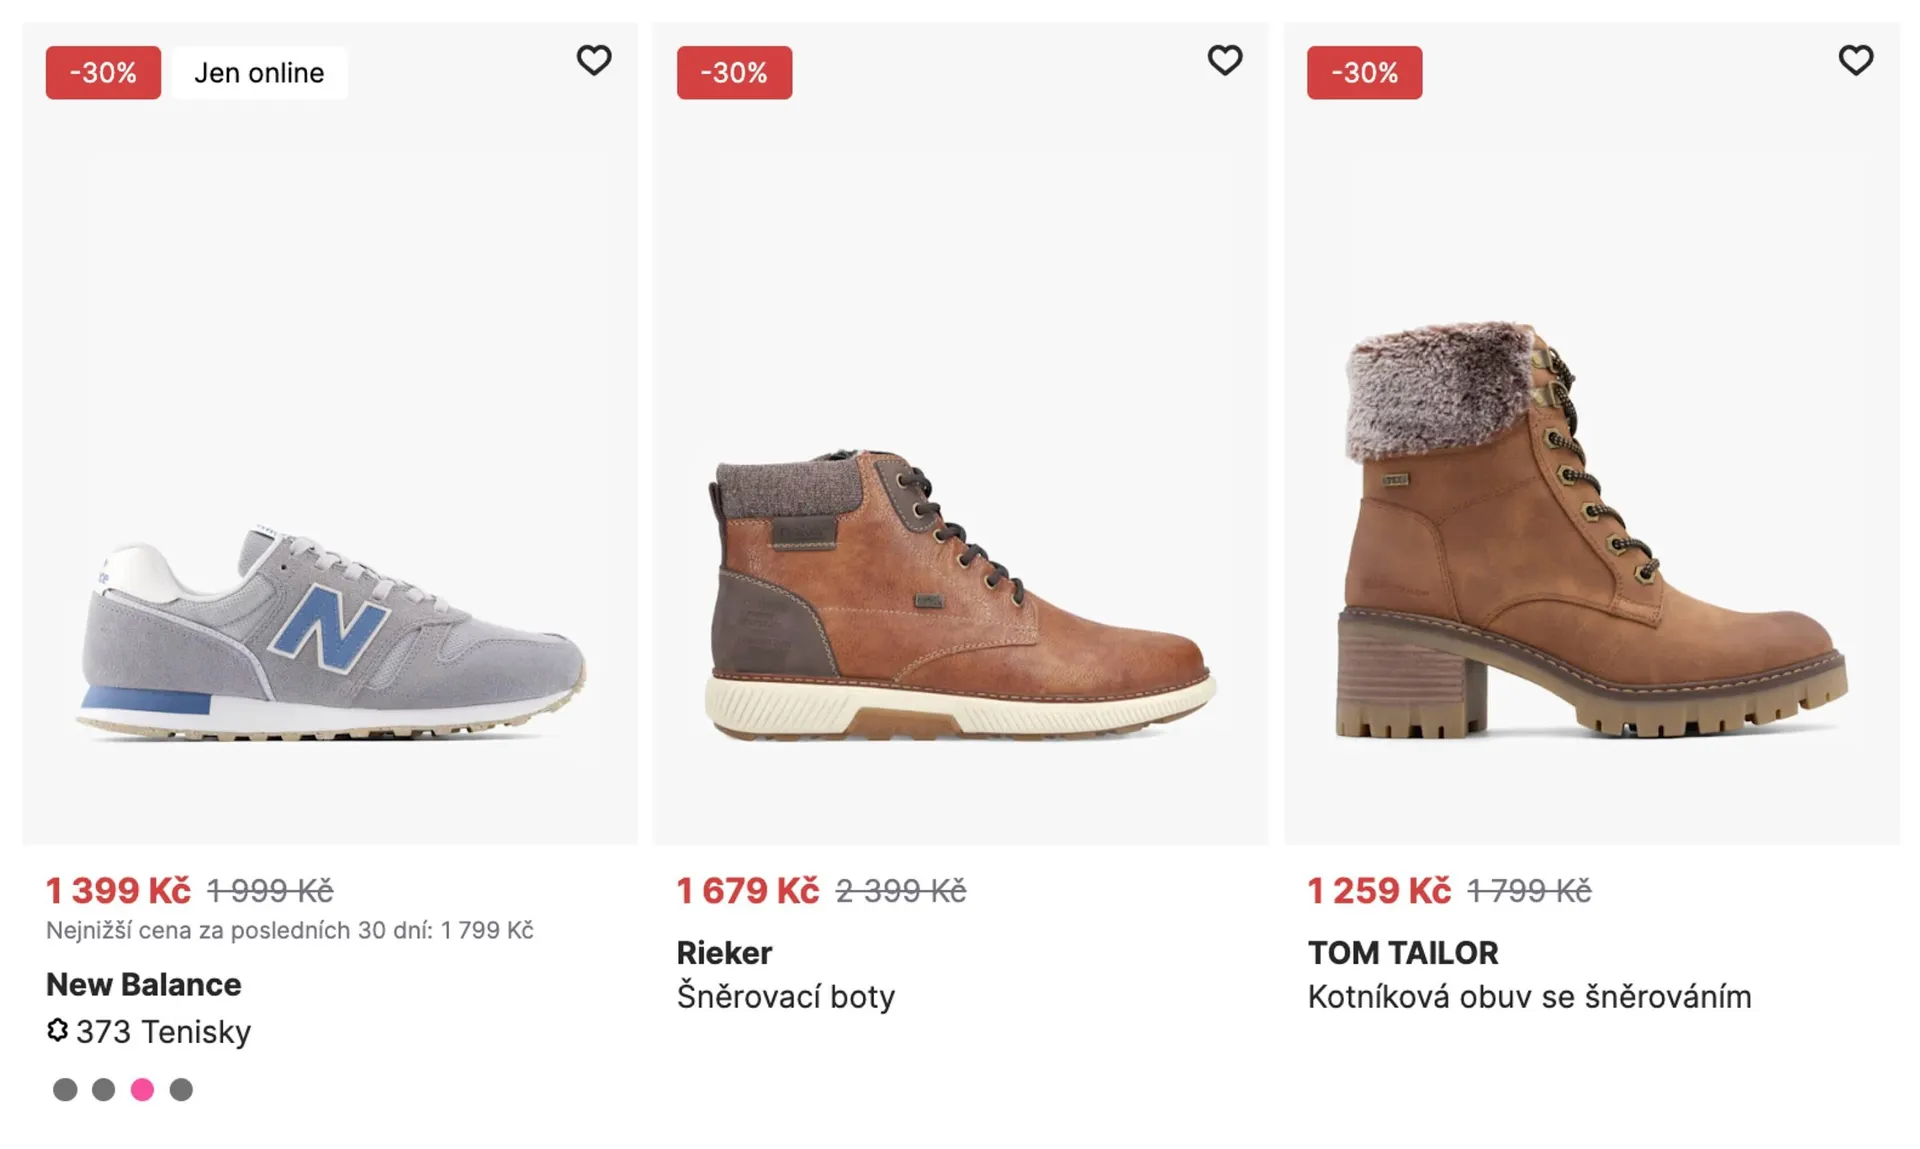Click the TOM TAILOR brand name
1920x1149 pixels.
click(1403, 953)
